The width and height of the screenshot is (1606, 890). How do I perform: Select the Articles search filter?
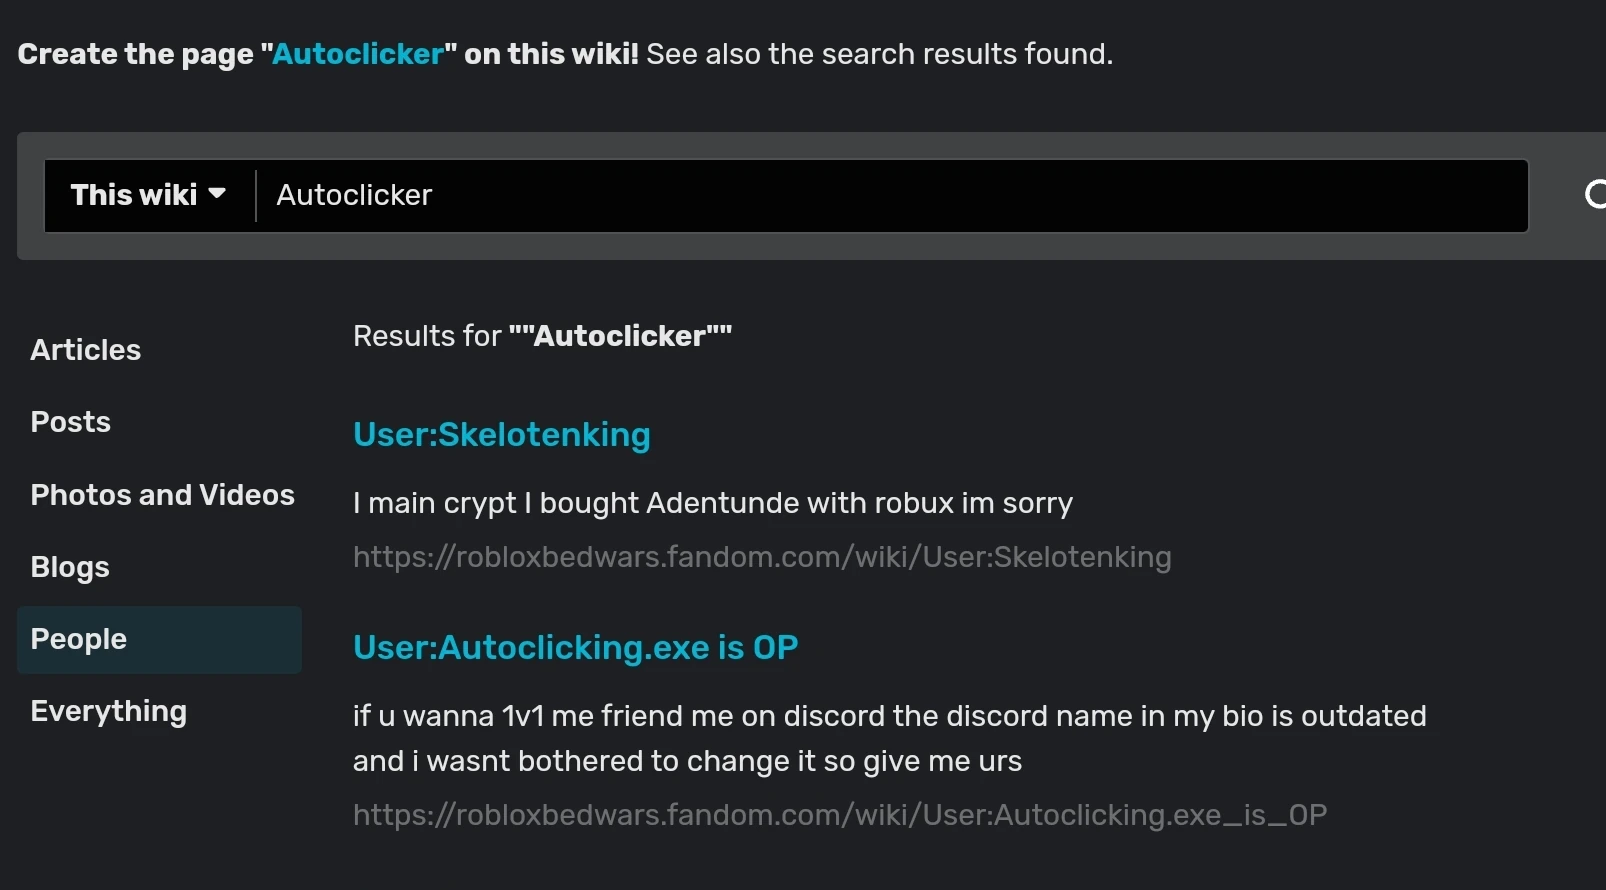pos(86,349)
